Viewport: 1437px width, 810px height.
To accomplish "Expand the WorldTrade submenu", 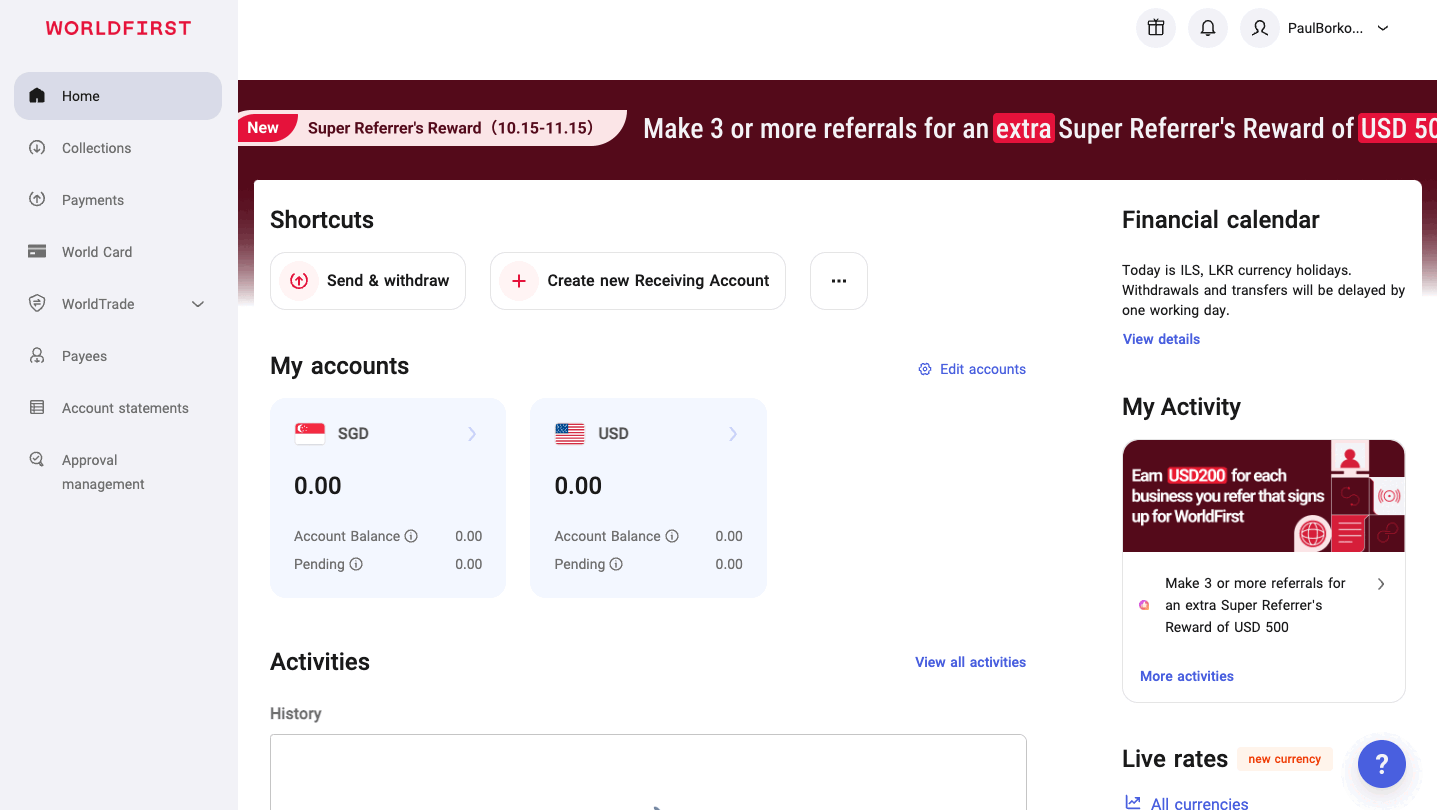I will (198, 304).
